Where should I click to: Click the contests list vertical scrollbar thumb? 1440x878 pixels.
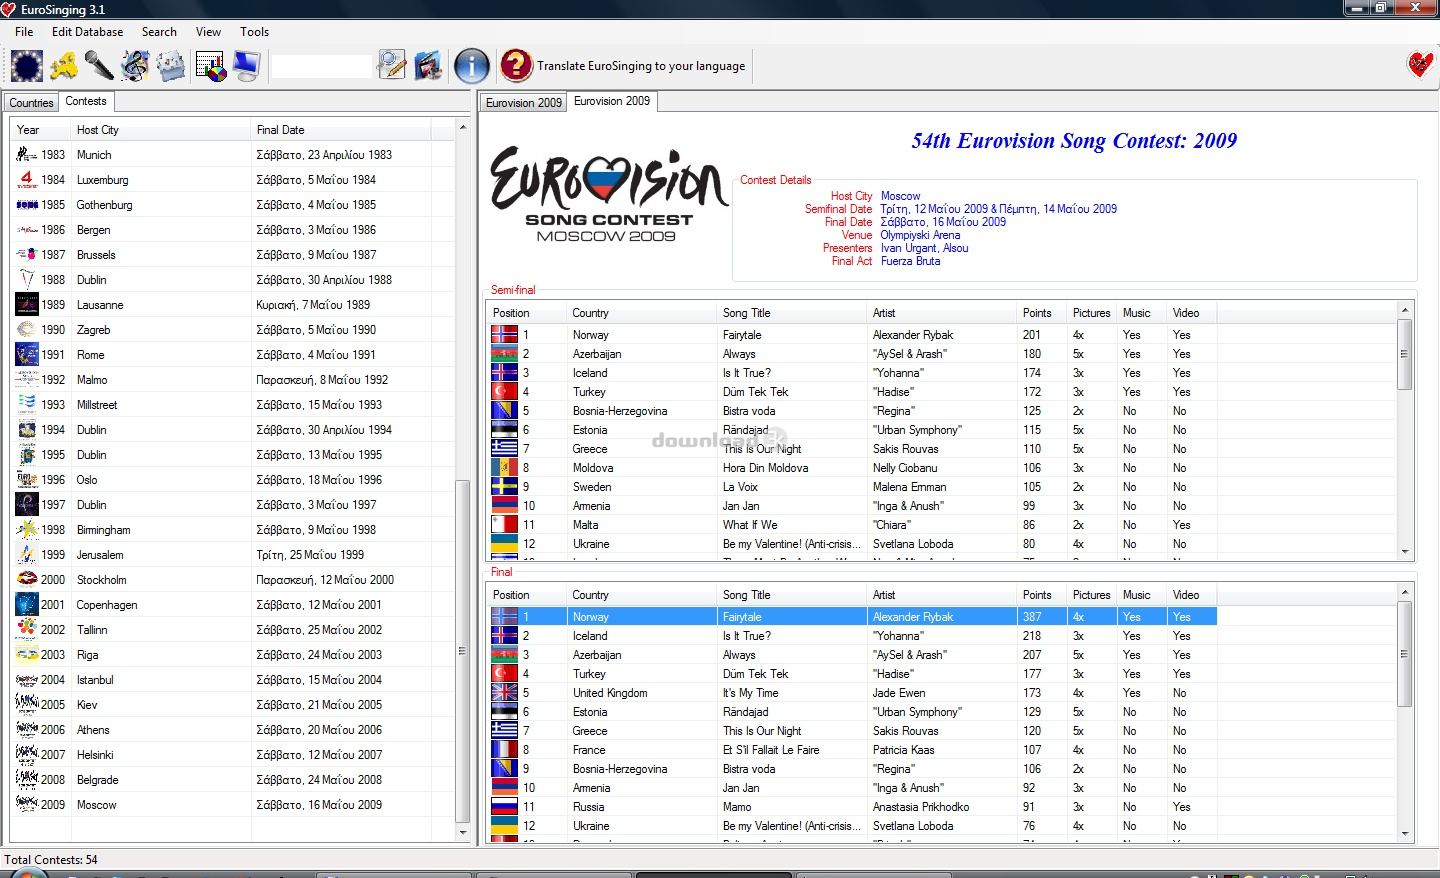(x=462, y=650)
